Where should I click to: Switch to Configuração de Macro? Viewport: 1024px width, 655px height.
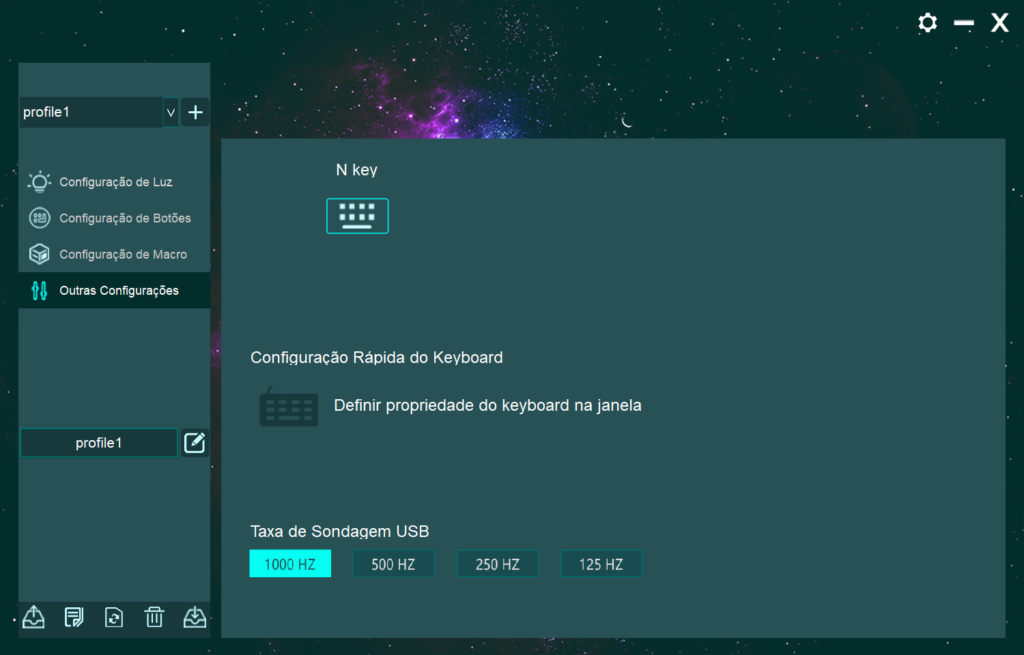pos(122,254)
